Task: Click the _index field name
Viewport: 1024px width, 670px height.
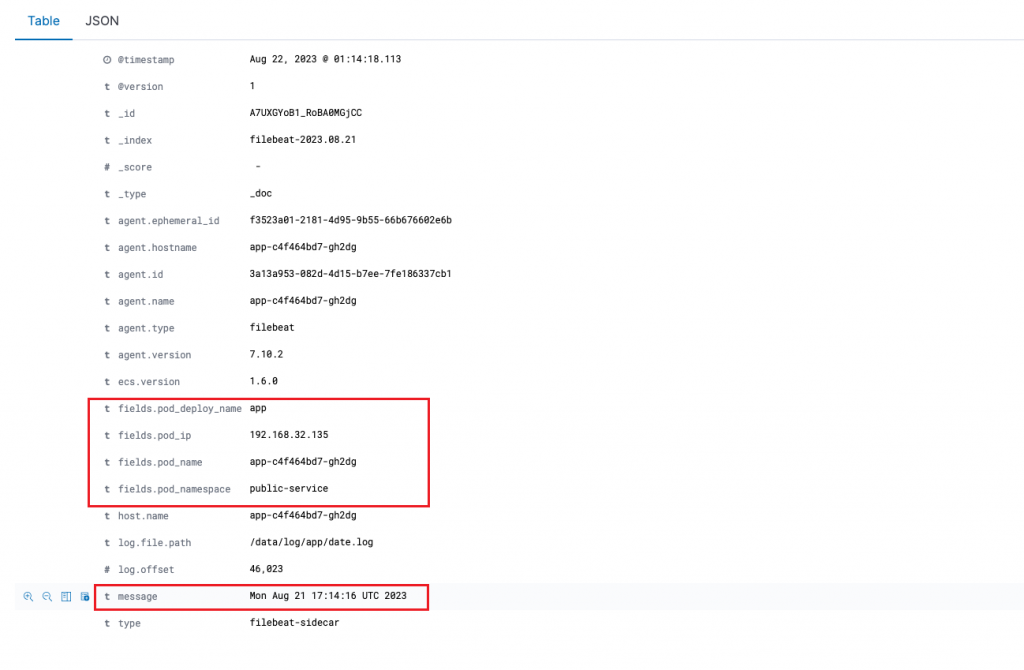Action: tap(135, 140)
